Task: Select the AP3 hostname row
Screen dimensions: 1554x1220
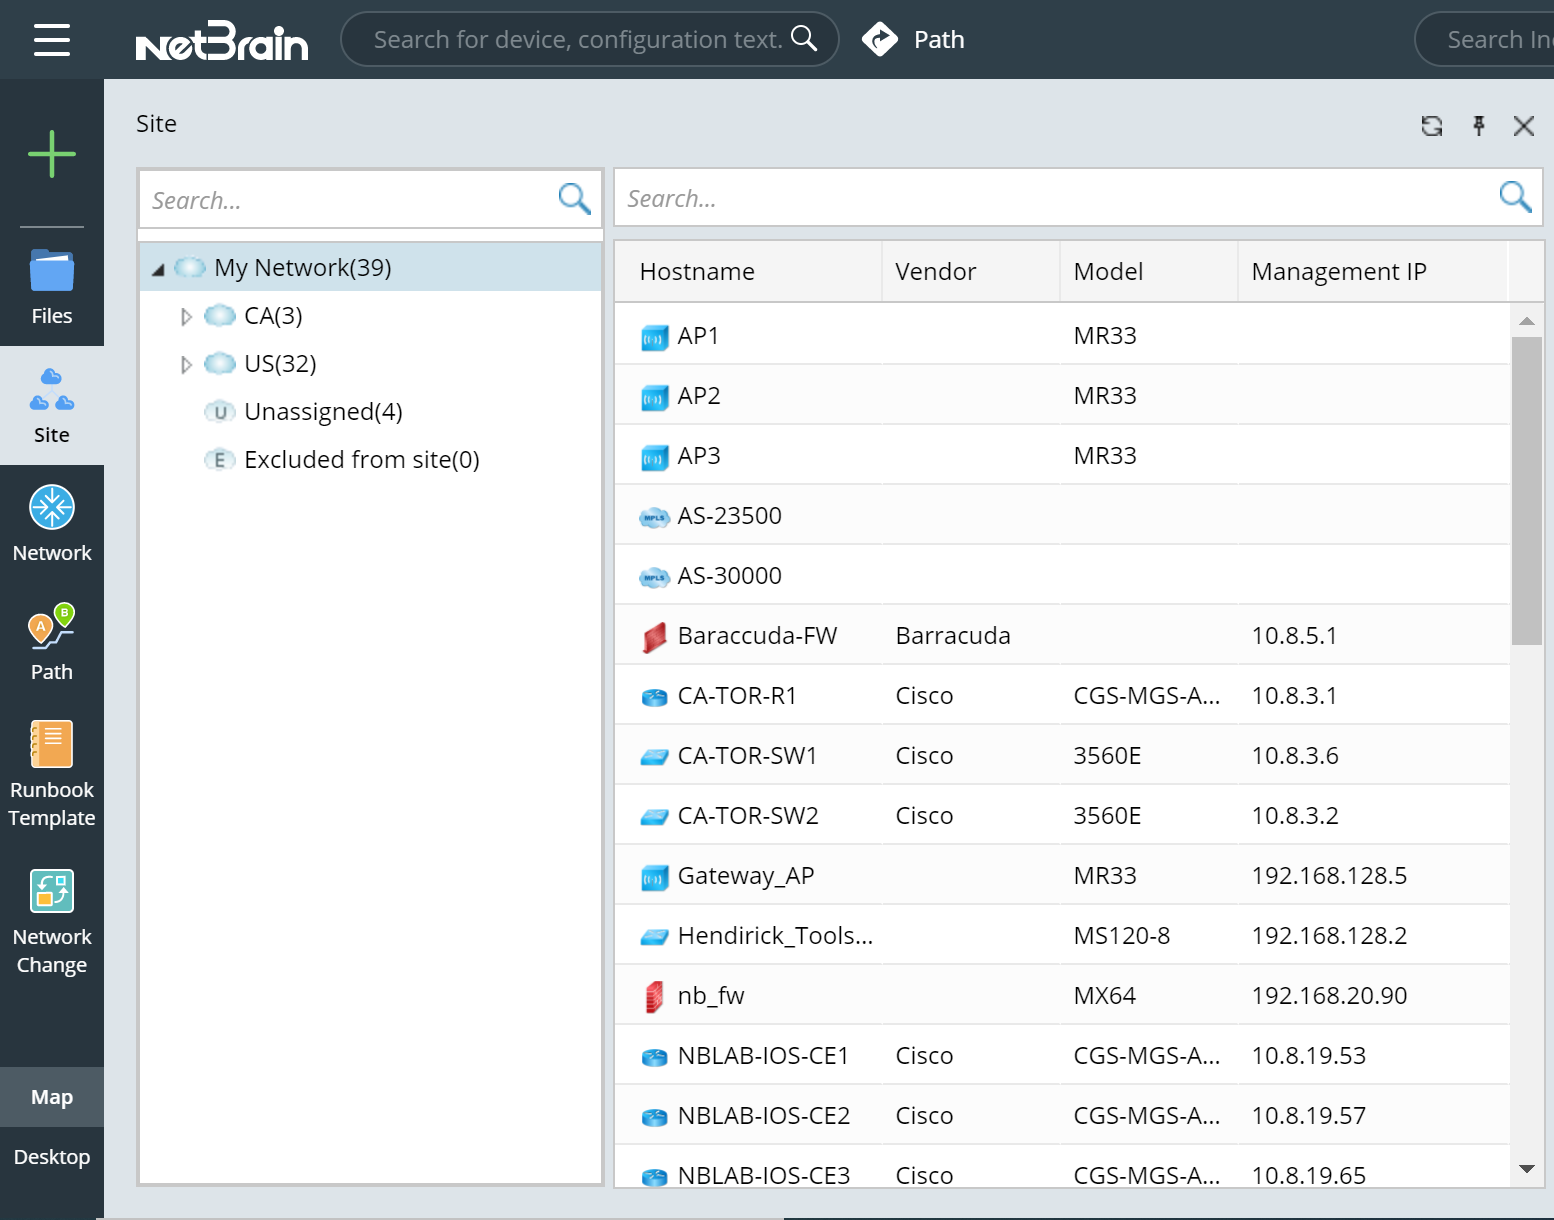Action: pyautogui.click(x=1062, y=455)
